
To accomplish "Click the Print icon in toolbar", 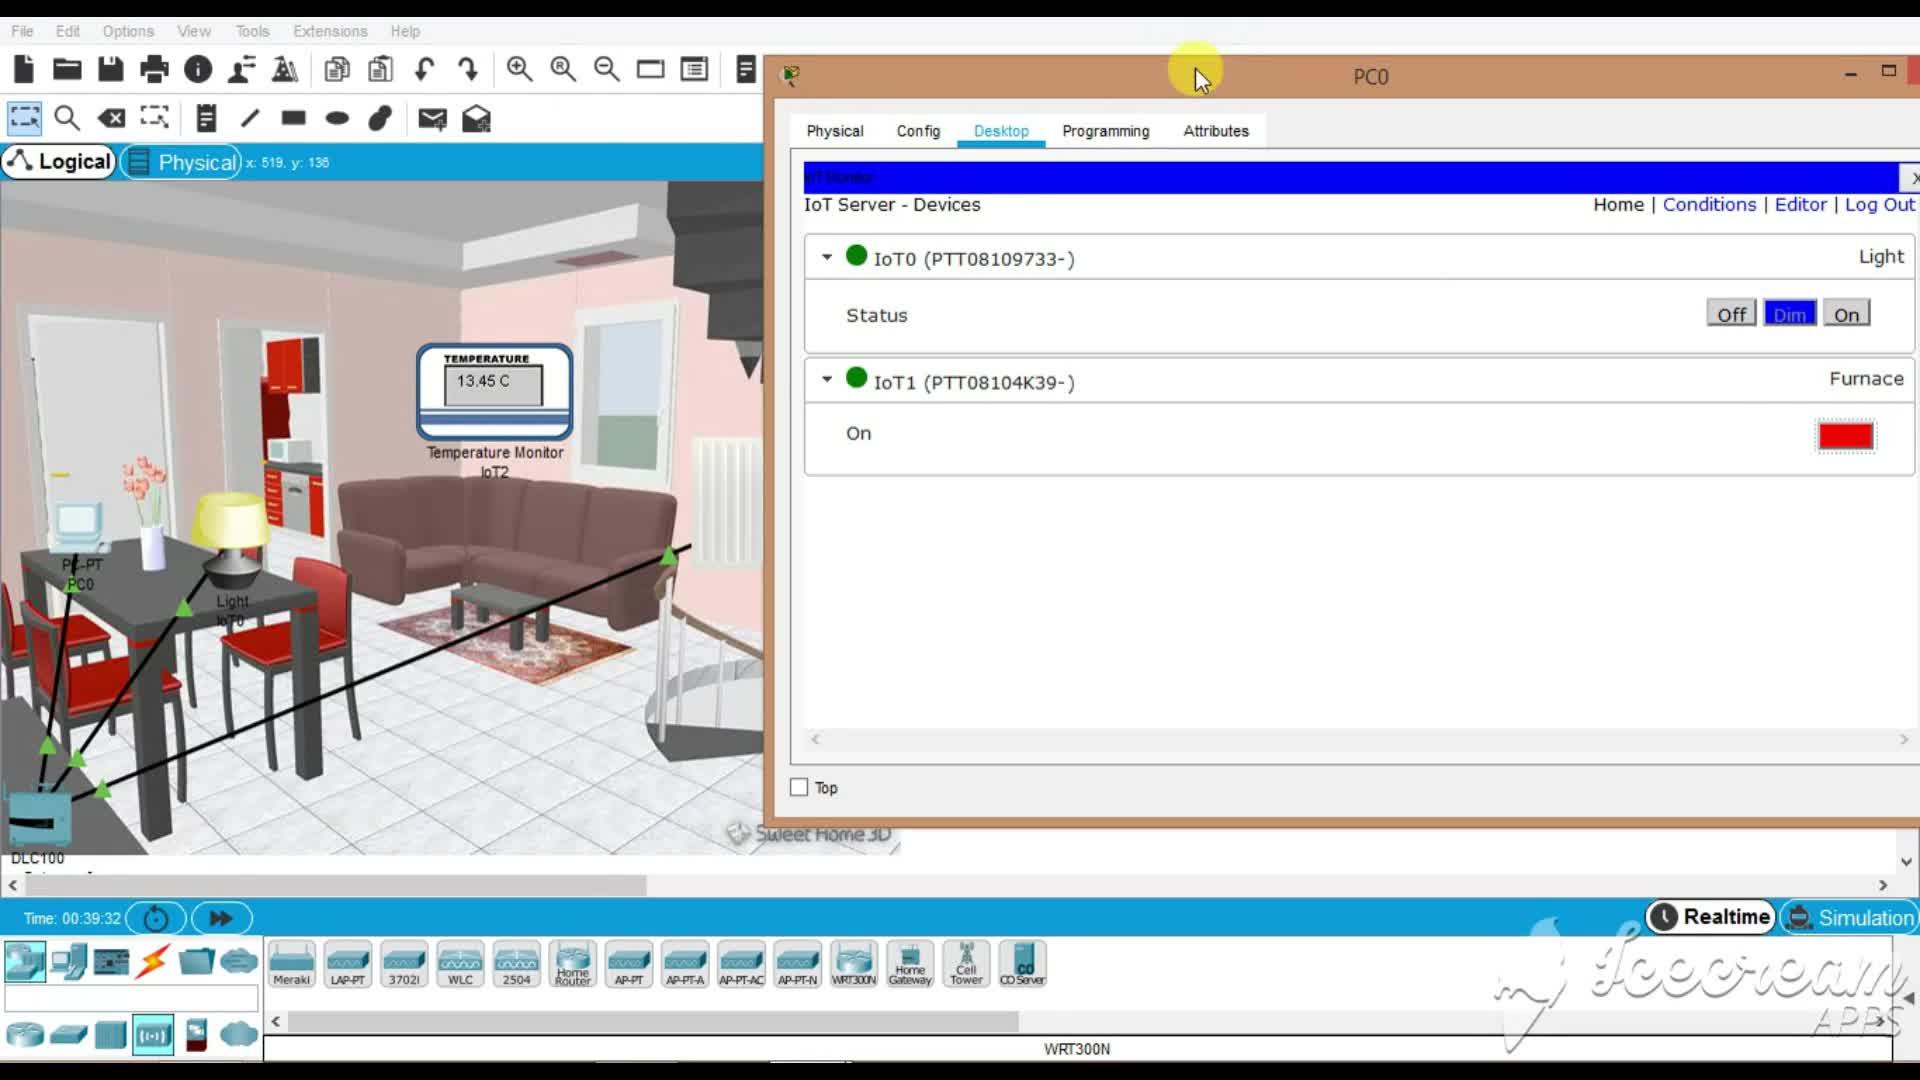I will point(154,69).
